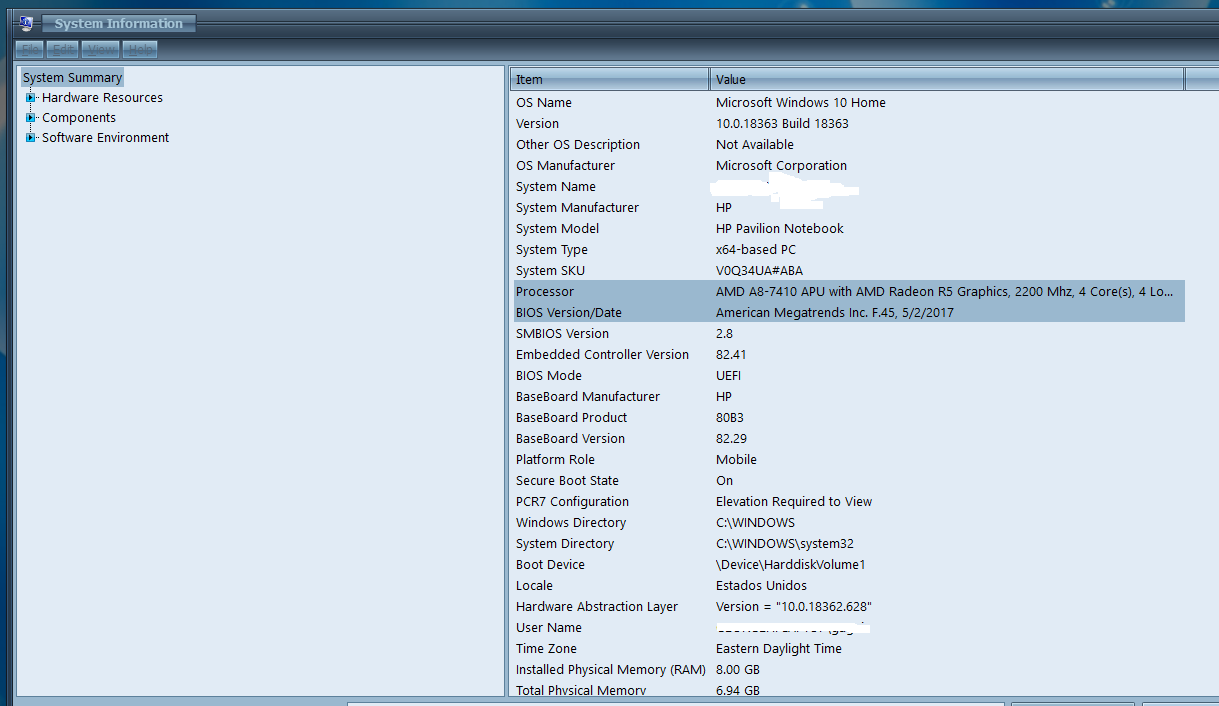This screenshot has width=1219, height=706.
Task: Select the BaseBoard Version item cell
Action: (x=570, y=439)
